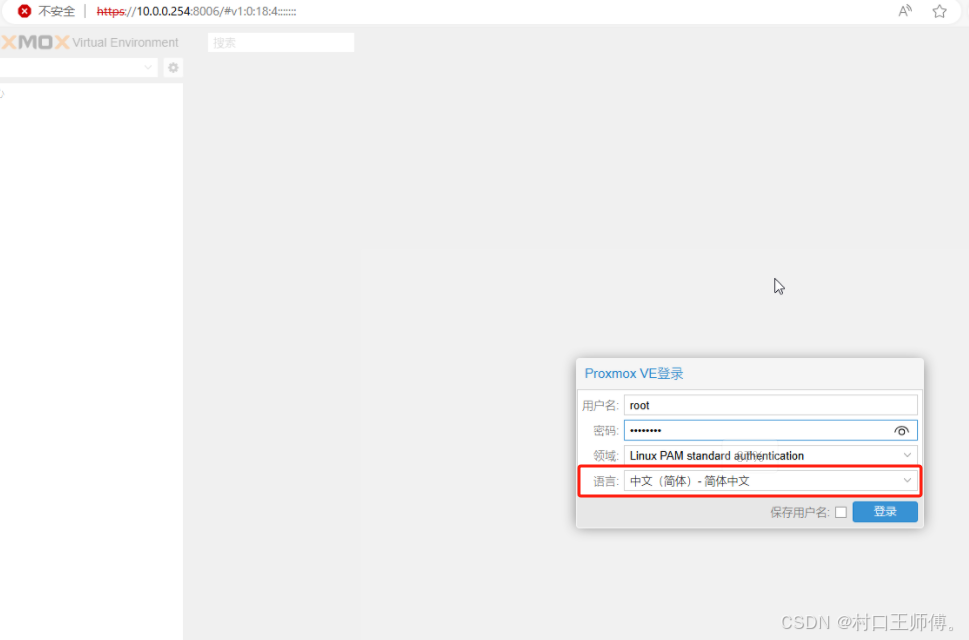969x640 pixels.
Task: Click the insecure connection warning icon
Action: coord(24,11)
